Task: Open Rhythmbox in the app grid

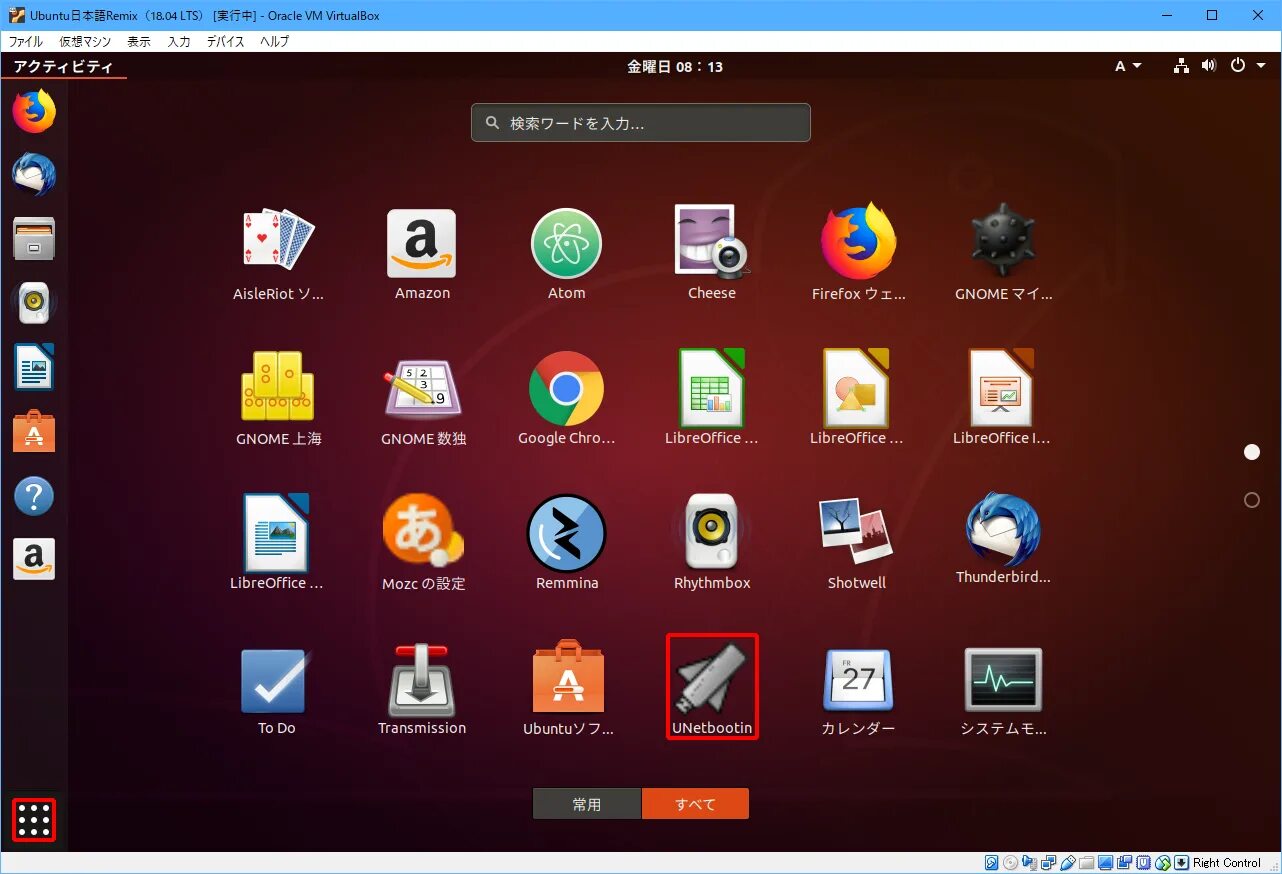Action: click(x=711, y=542)
